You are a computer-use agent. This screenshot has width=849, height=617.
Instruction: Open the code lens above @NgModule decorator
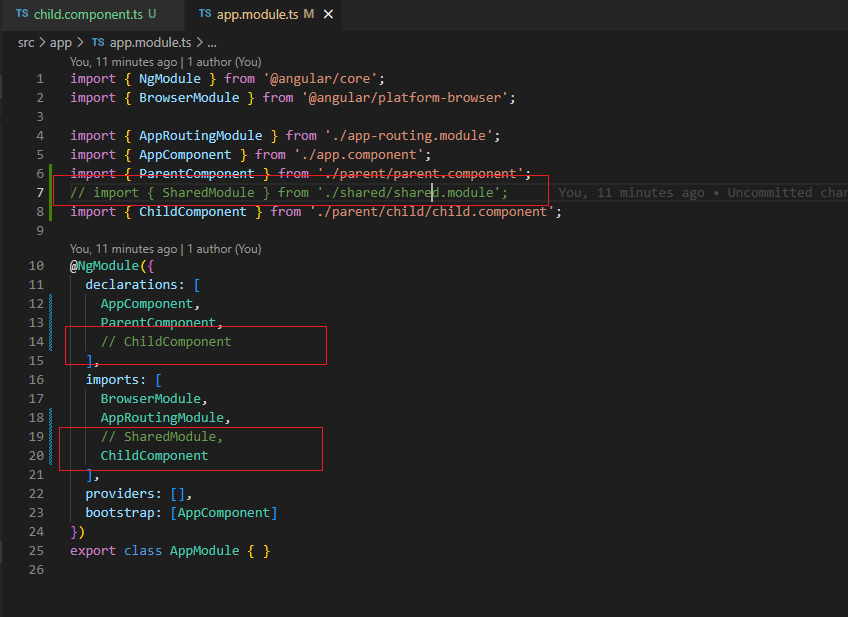point(165,249)
